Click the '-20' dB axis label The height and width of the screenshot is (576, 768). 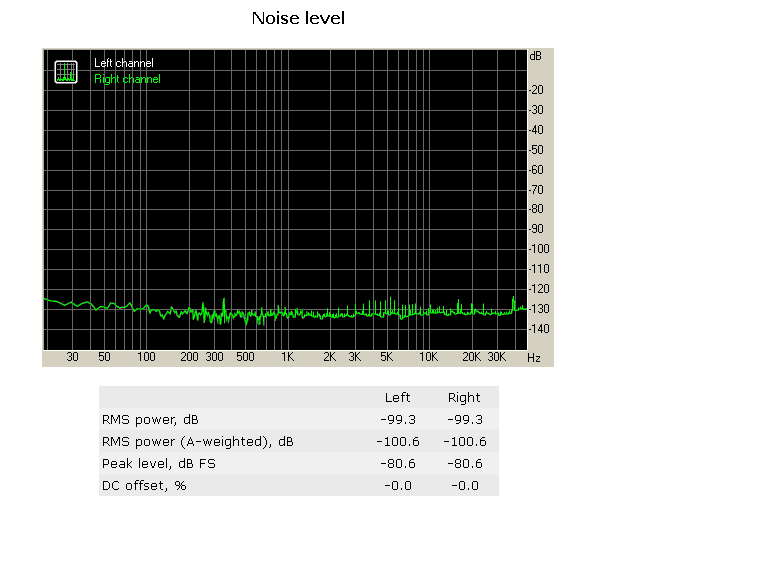537,90
